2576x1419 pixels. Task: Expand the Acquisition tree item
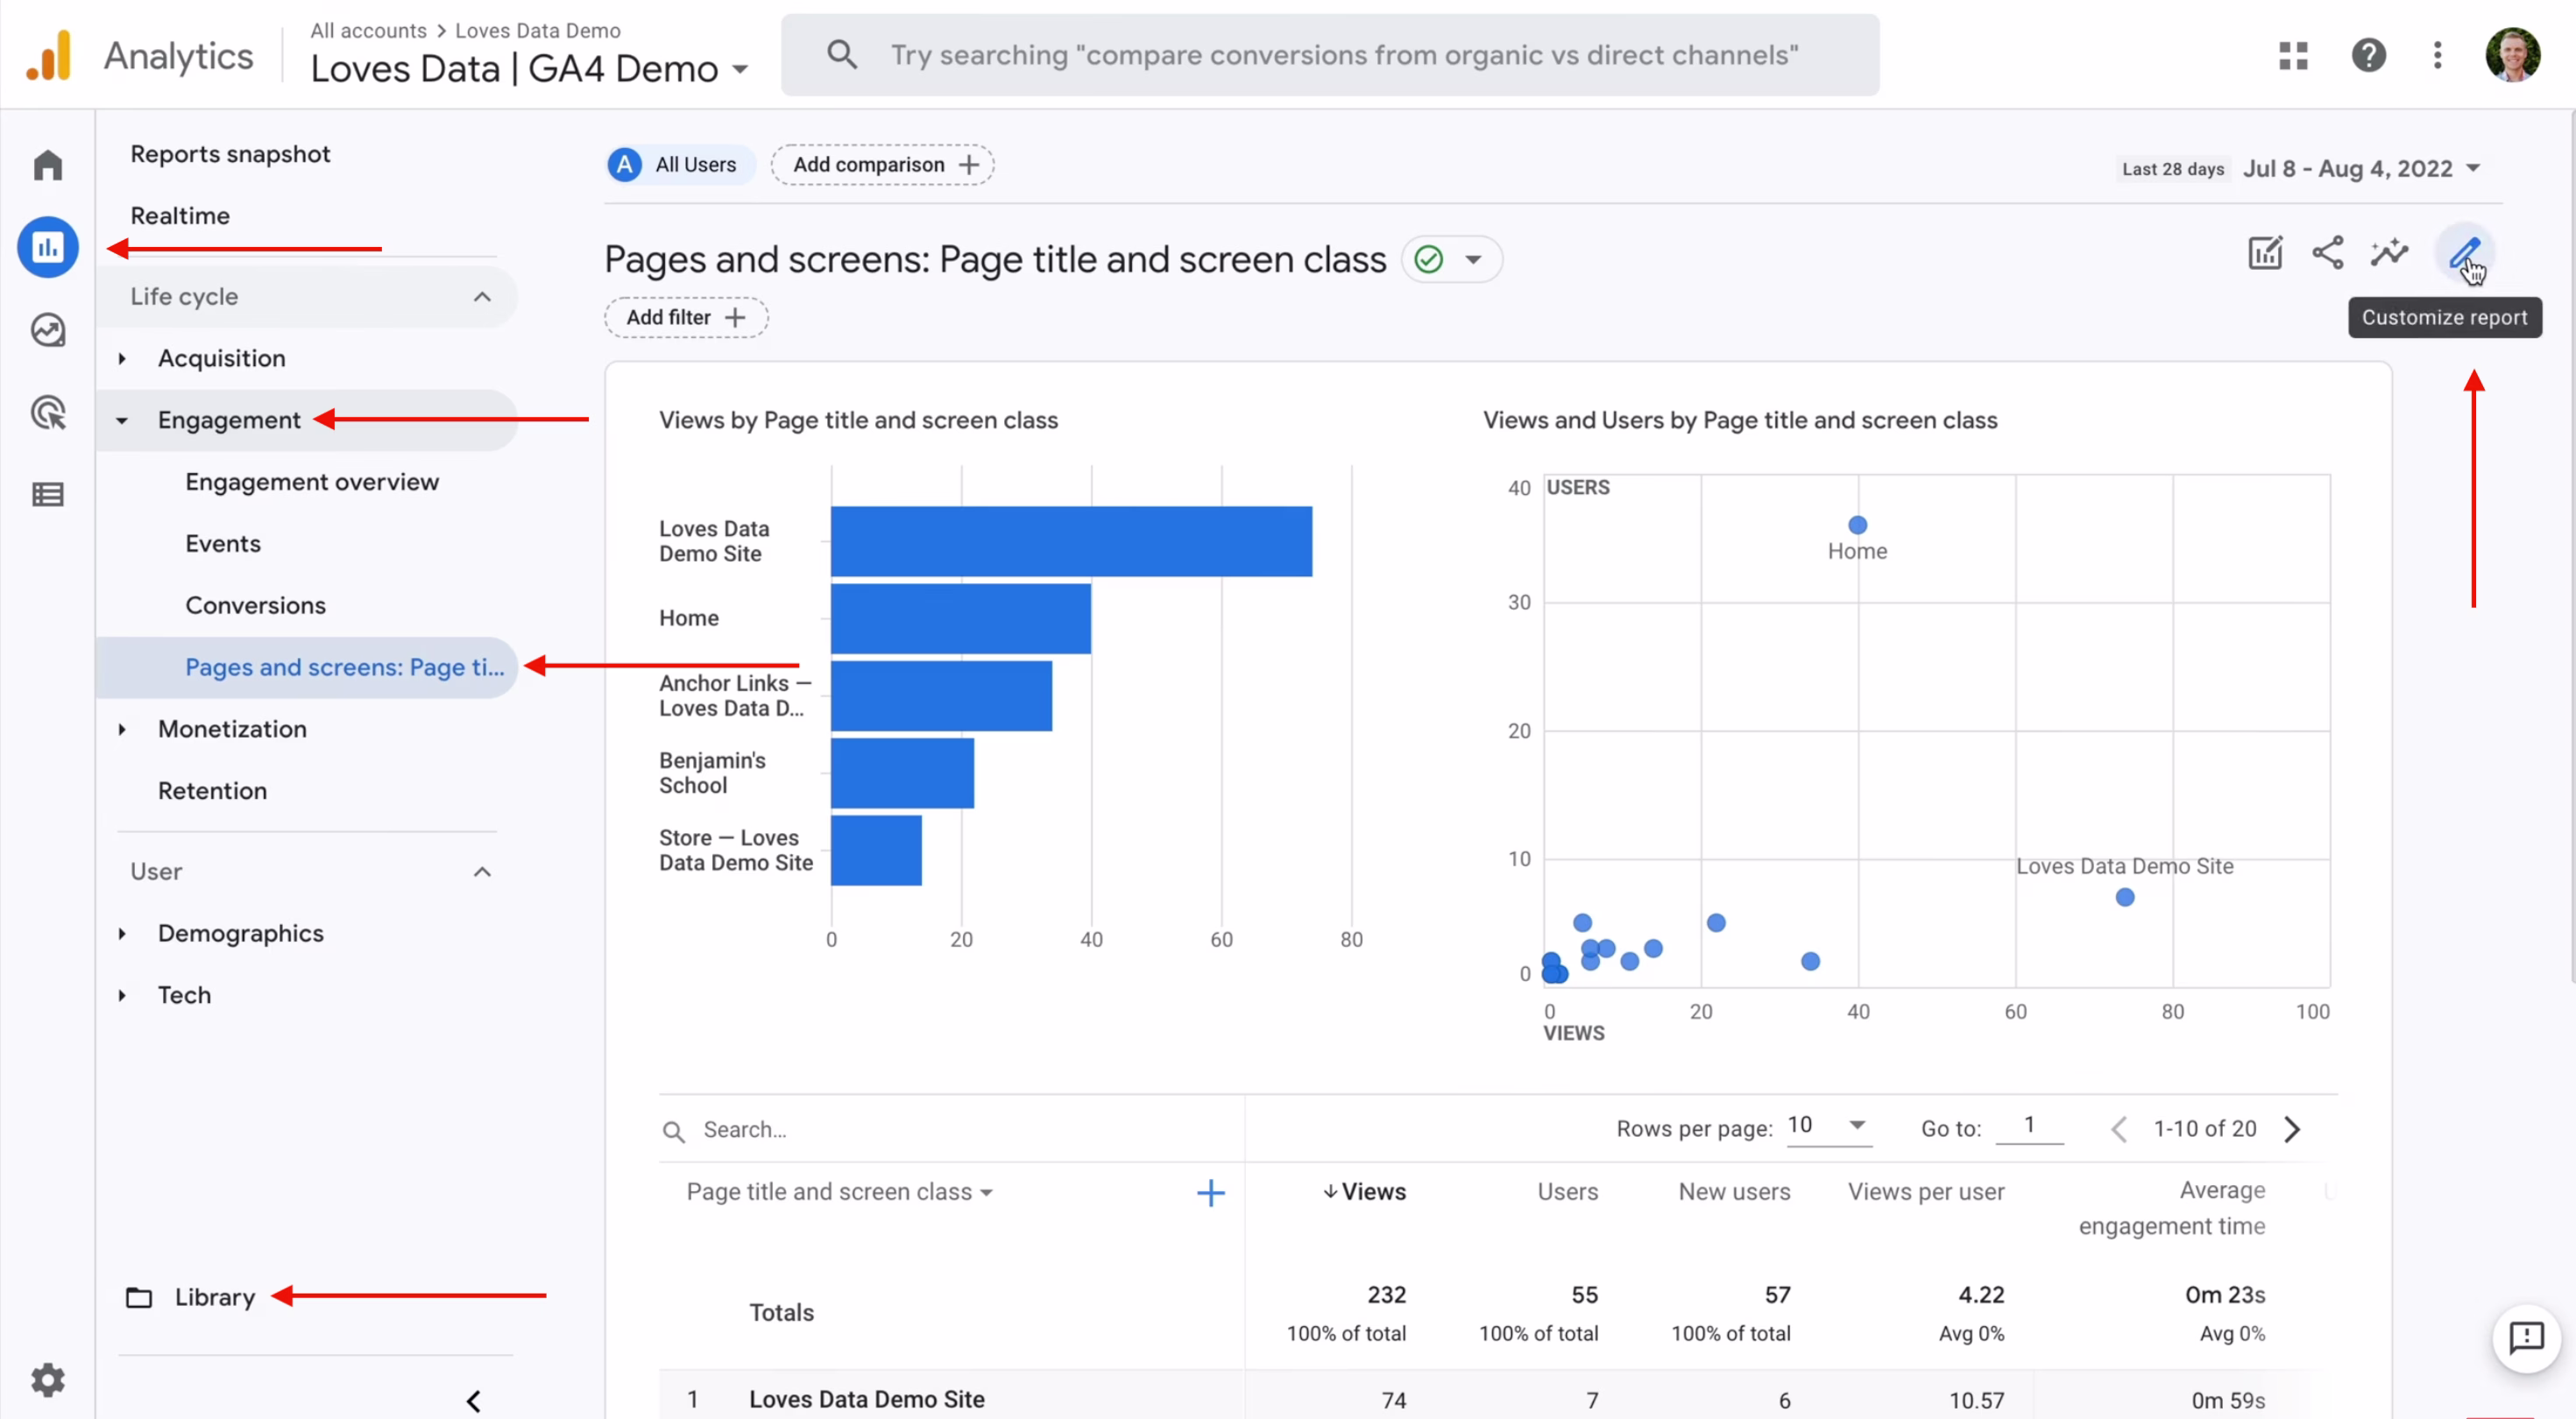tap(122, 358)
